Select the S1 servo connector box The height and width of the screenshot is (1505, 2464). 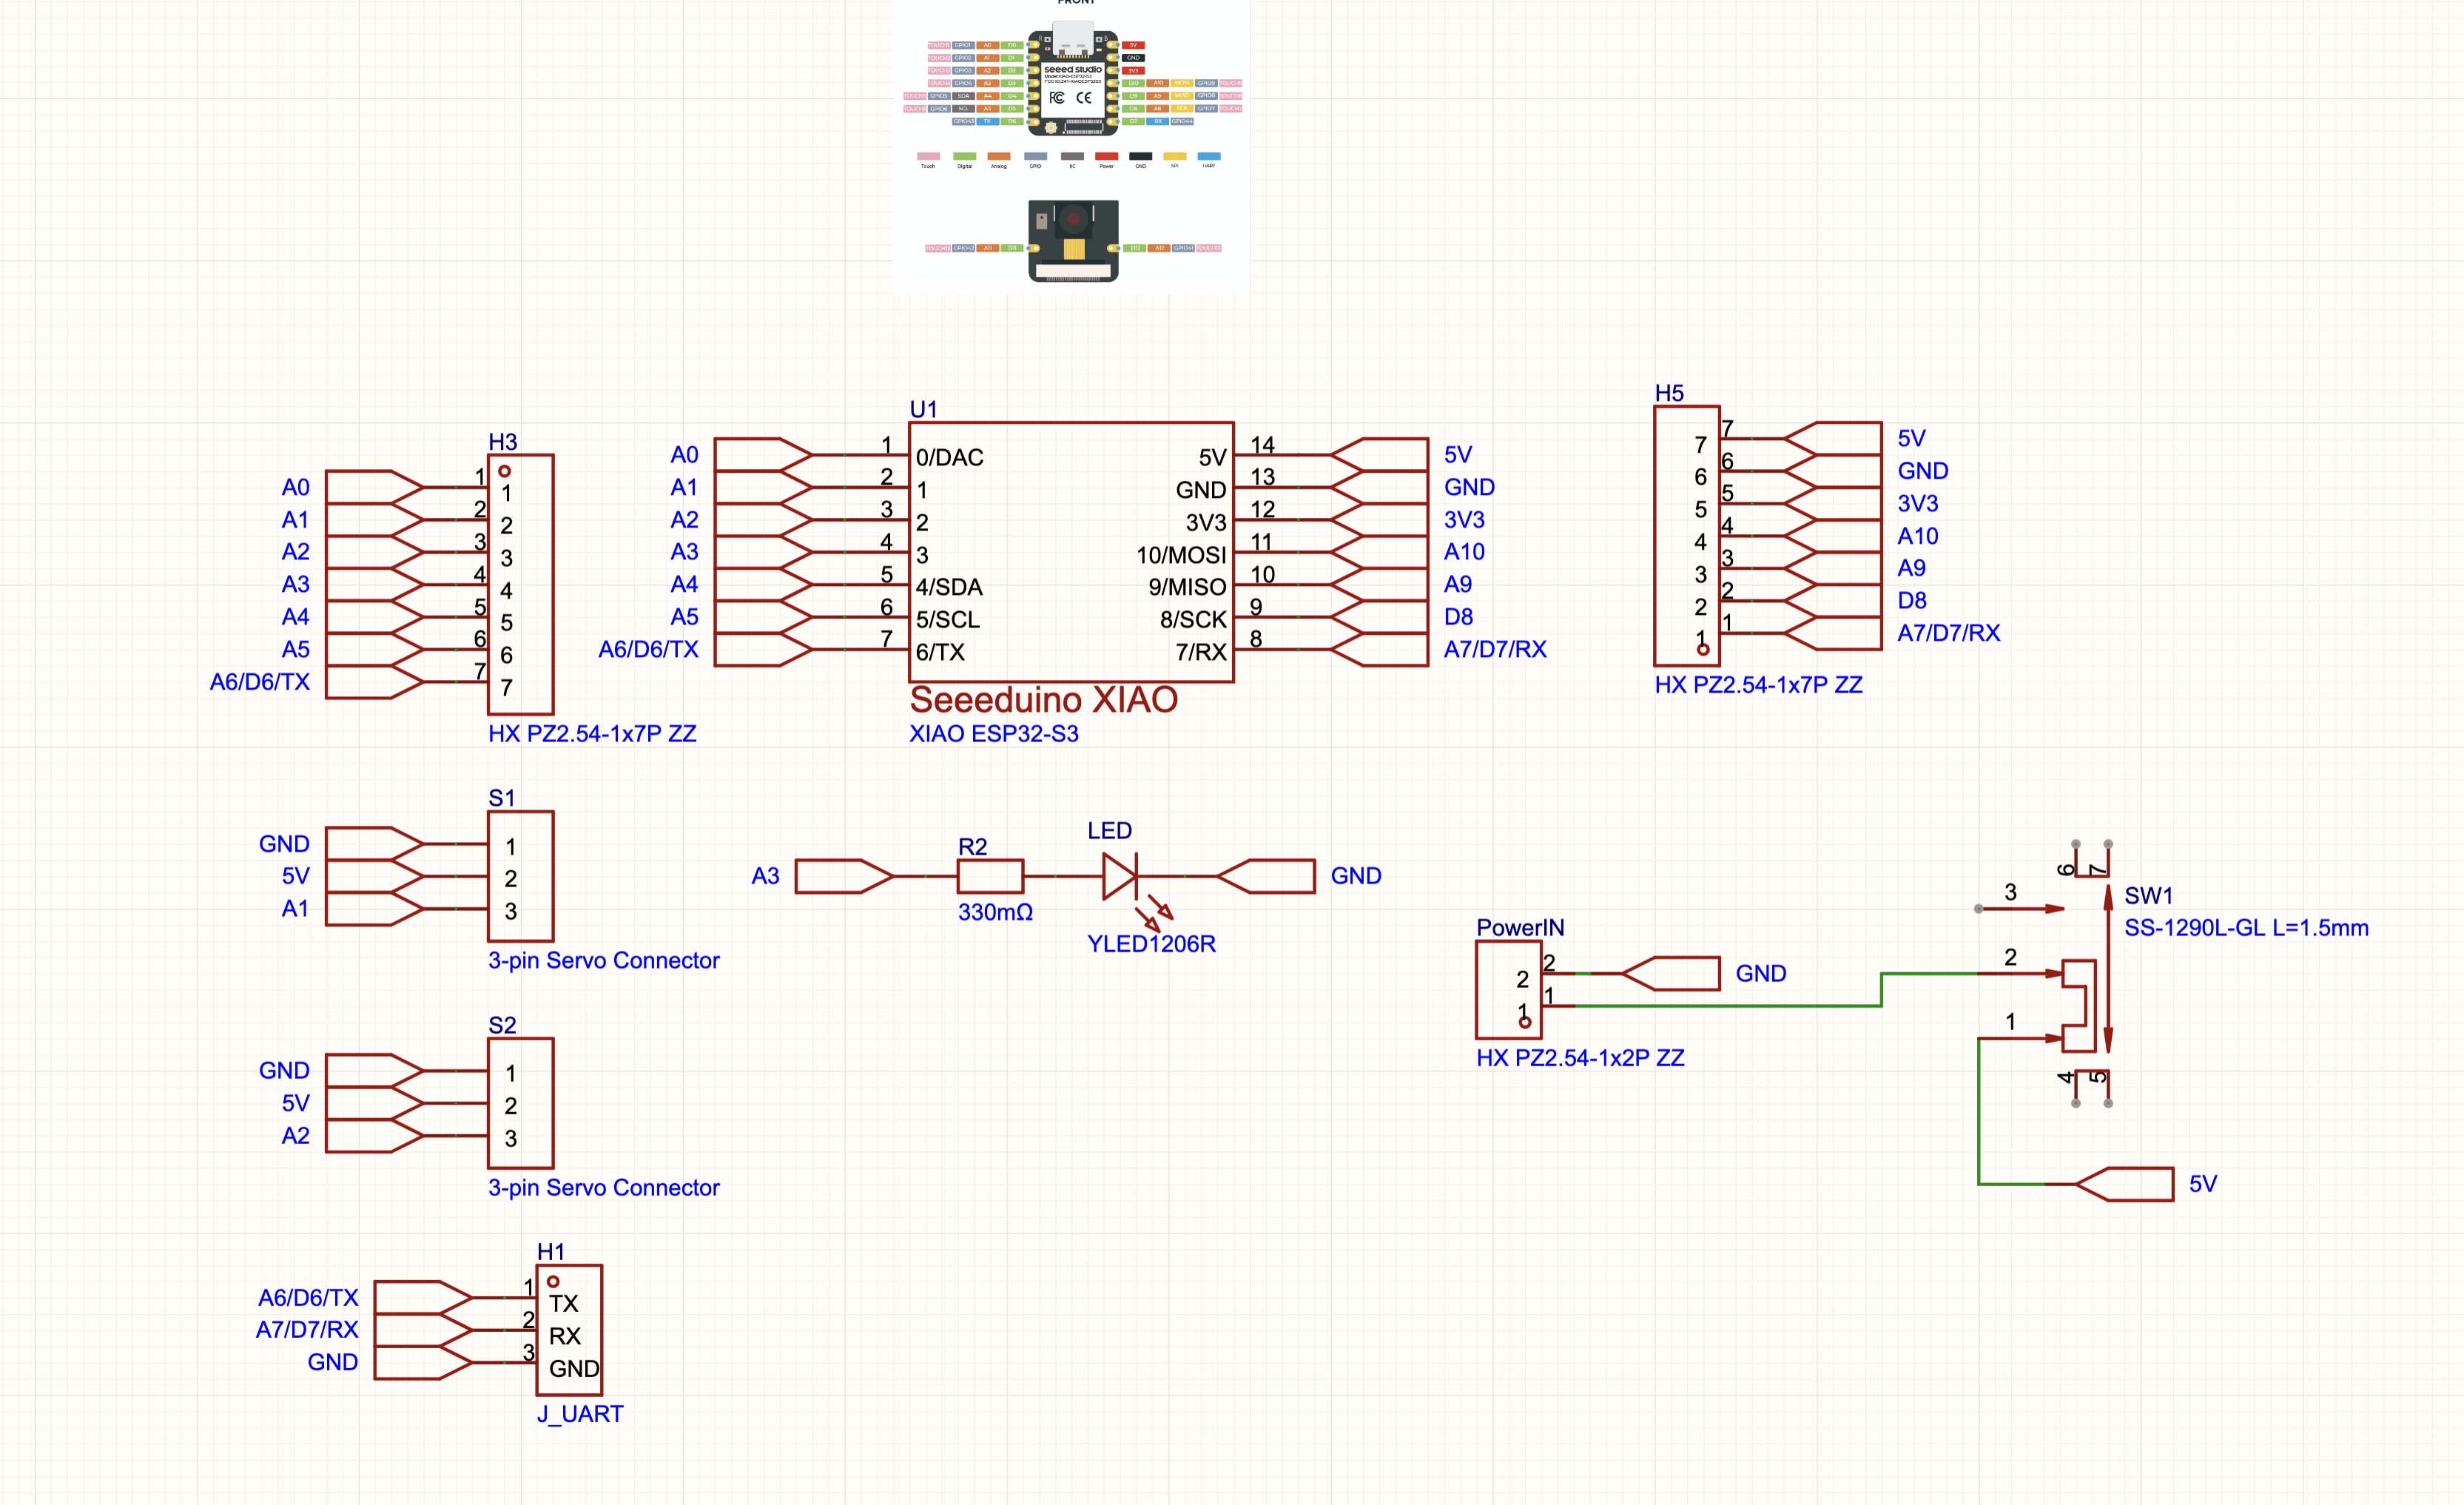pyautogui.click(x=520, y=877)
